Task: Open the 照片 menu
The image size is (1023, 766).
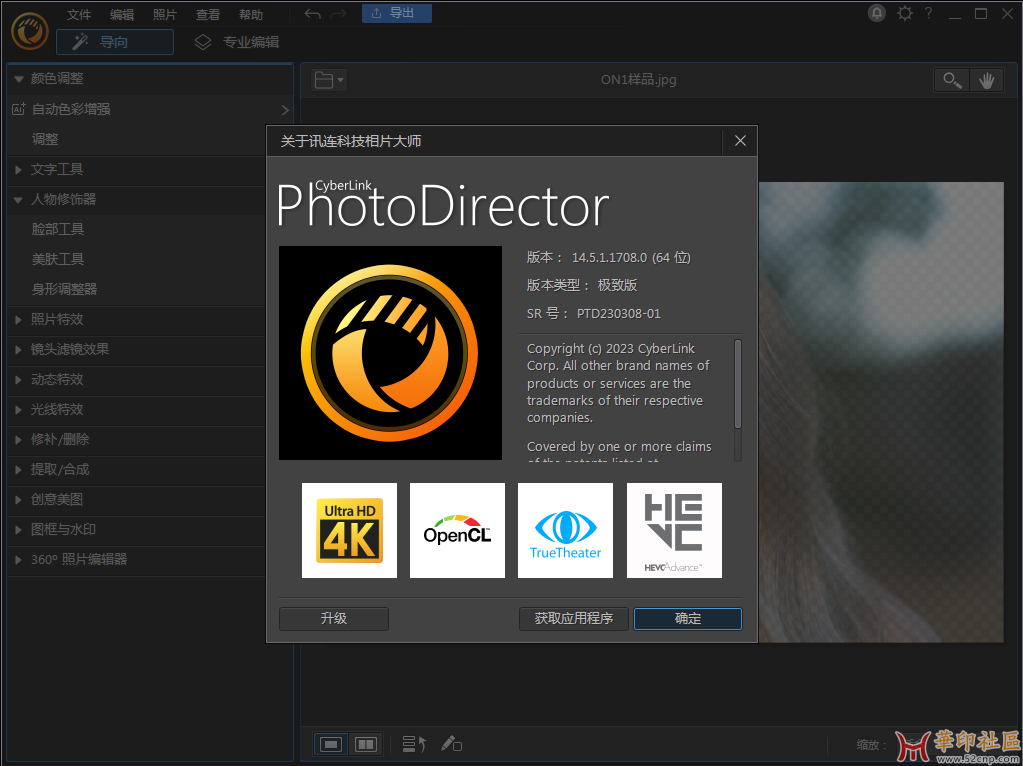Action: (165, 14)
